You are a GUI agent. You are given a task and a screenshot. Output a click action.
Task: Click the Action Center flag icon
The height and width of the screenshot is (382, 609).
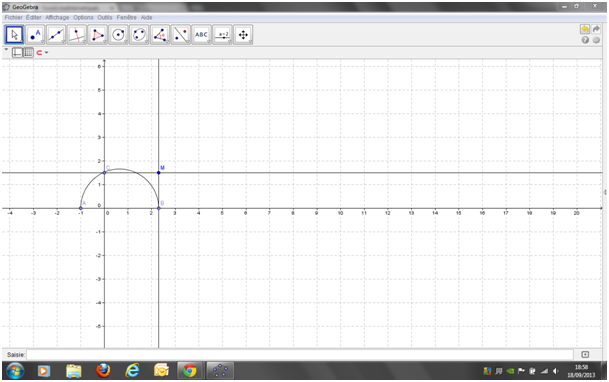521,372
